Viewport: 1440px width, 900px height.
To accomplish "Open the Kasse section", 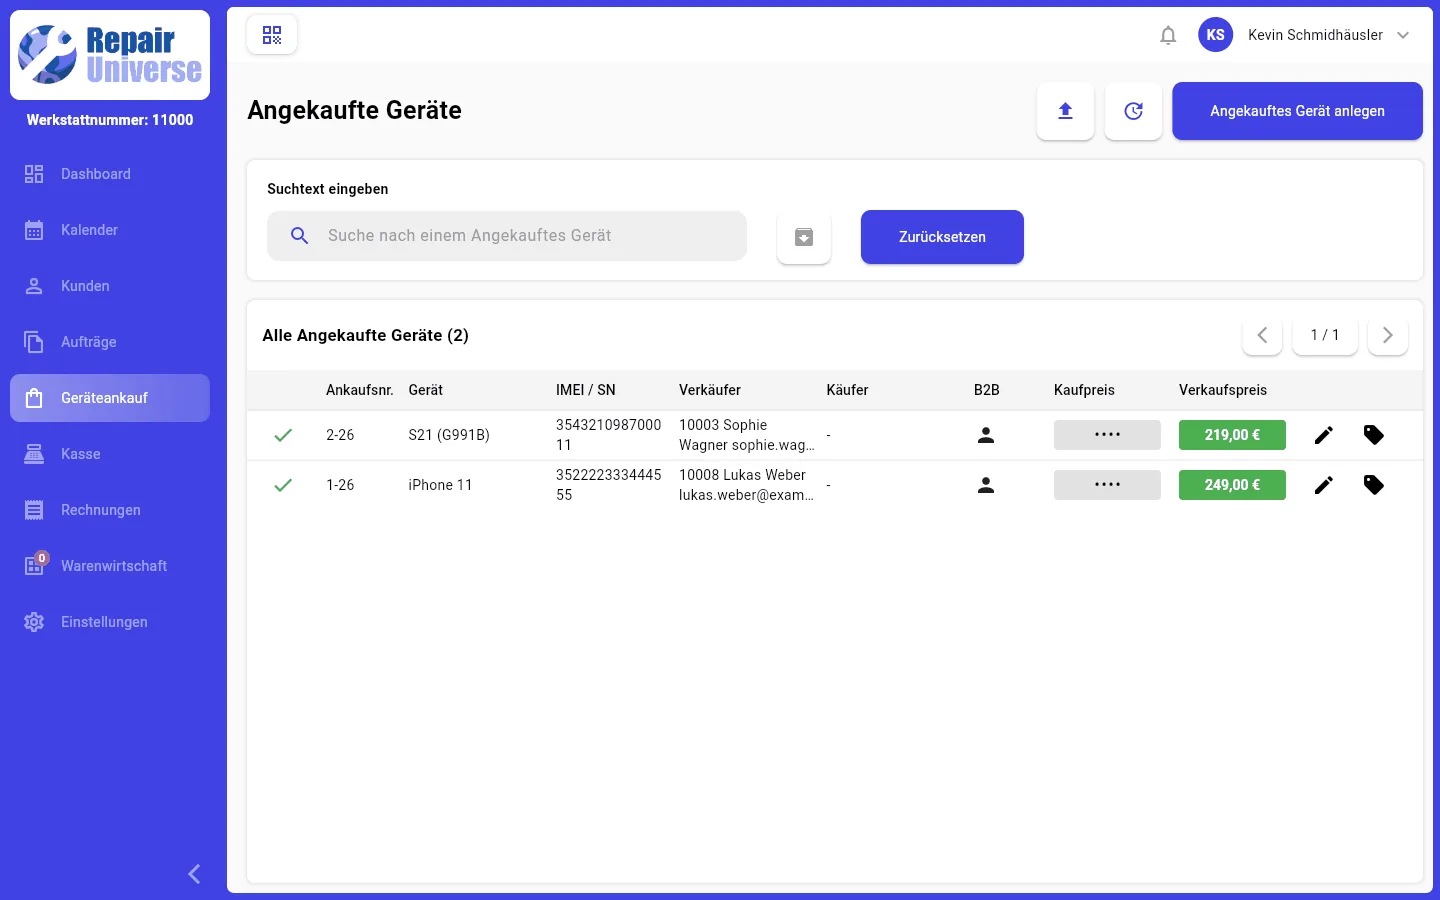I will pyautogui.click(x=110, y=454).
